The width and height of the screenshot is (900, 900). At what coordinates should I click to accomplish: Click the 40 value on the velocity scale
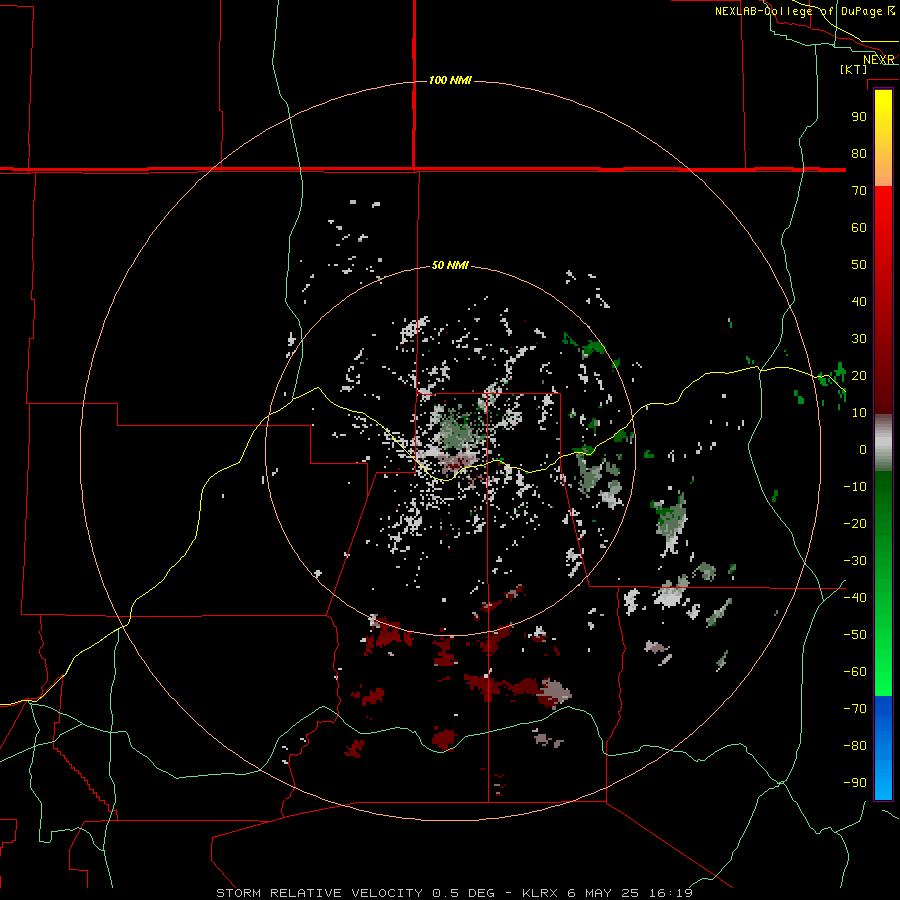coord(859,301)
